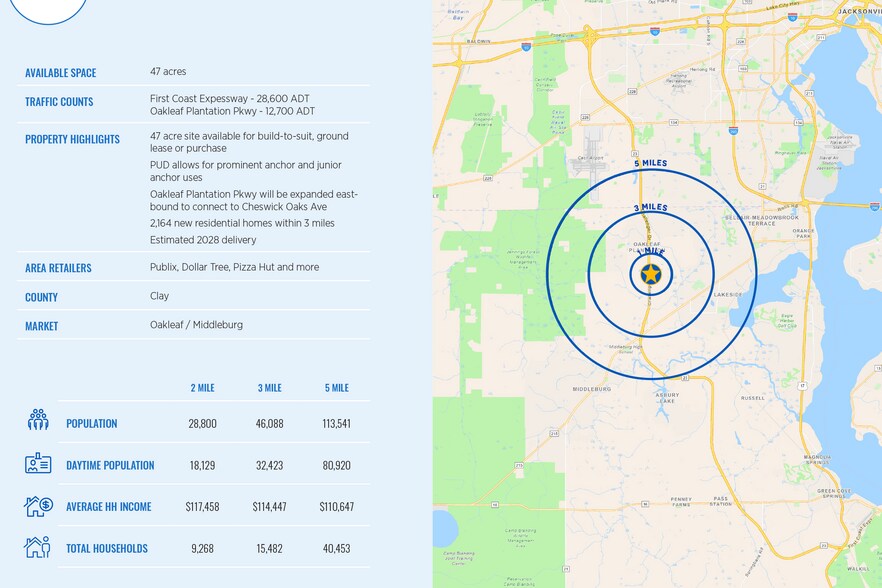Select 'Publix, Dollar Tree, Pizza Hut and more'

click(x=235, y=267)
